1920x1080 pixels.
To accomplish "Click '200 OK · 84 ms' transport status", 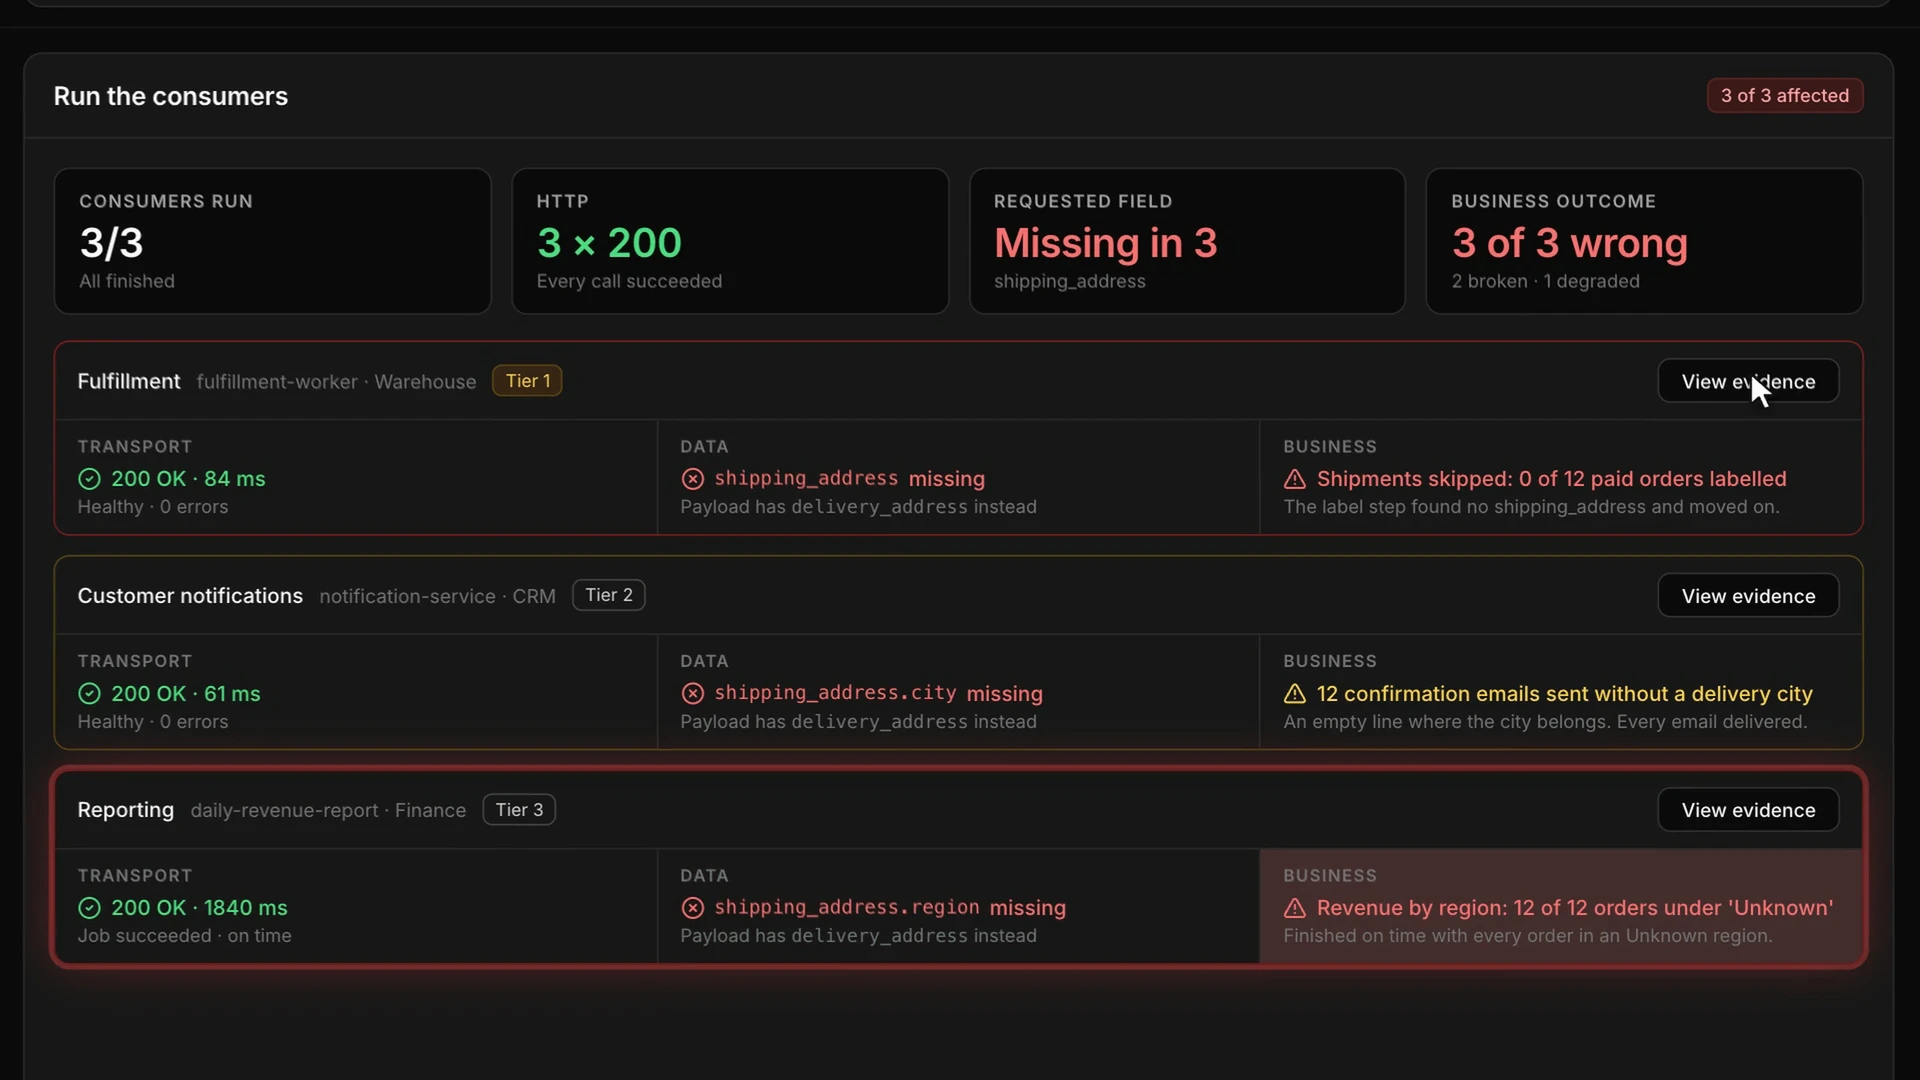I will point(188,479).
